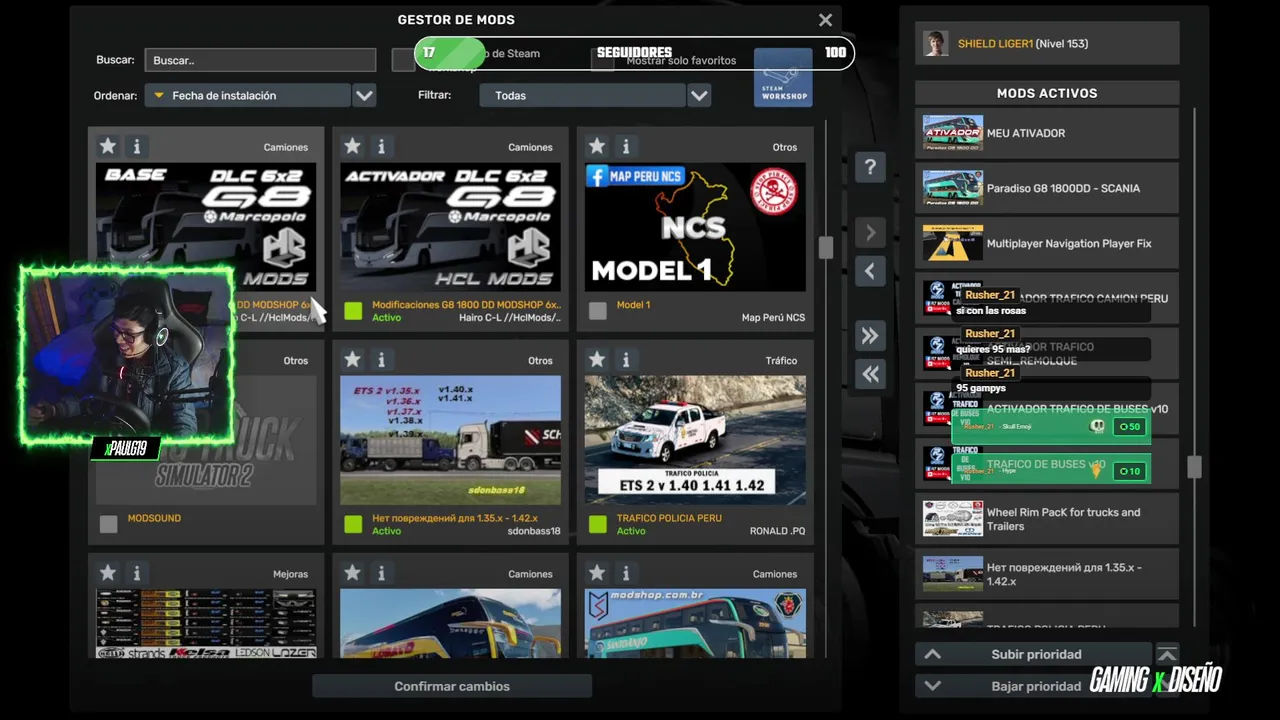Select Paradiso G8 1800DD - SCANIA active mod

tap(1047, 188)
